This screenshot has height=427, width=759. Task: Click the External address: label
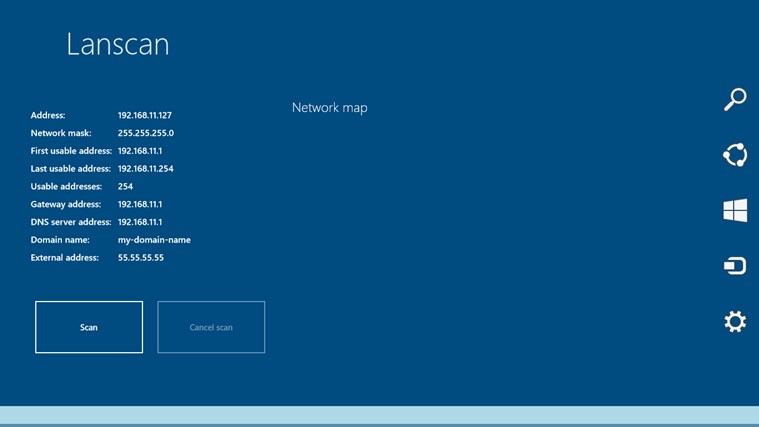tap(64, 258)
